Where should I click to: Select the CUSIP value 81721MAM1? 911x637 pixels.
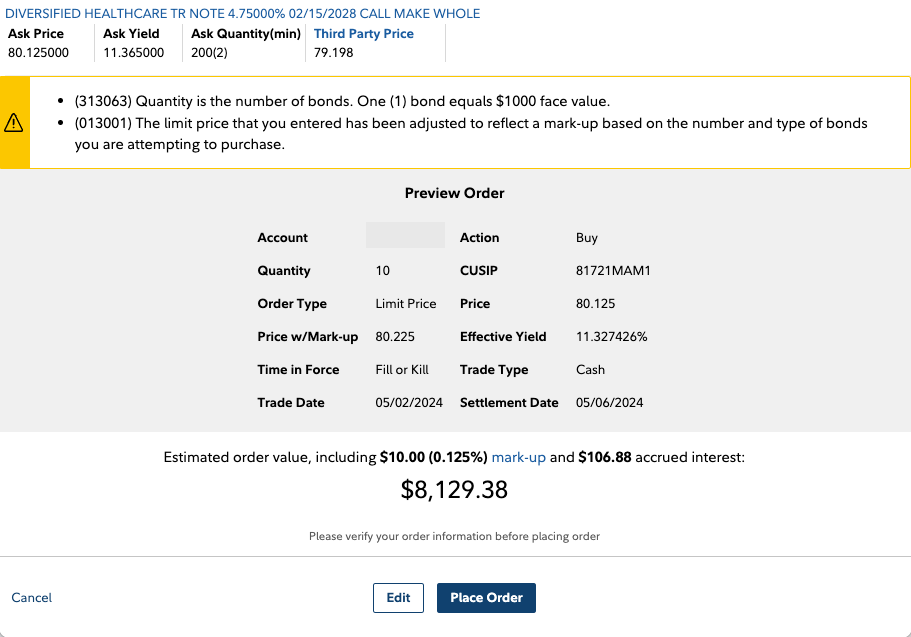click(x=613, y=270)
